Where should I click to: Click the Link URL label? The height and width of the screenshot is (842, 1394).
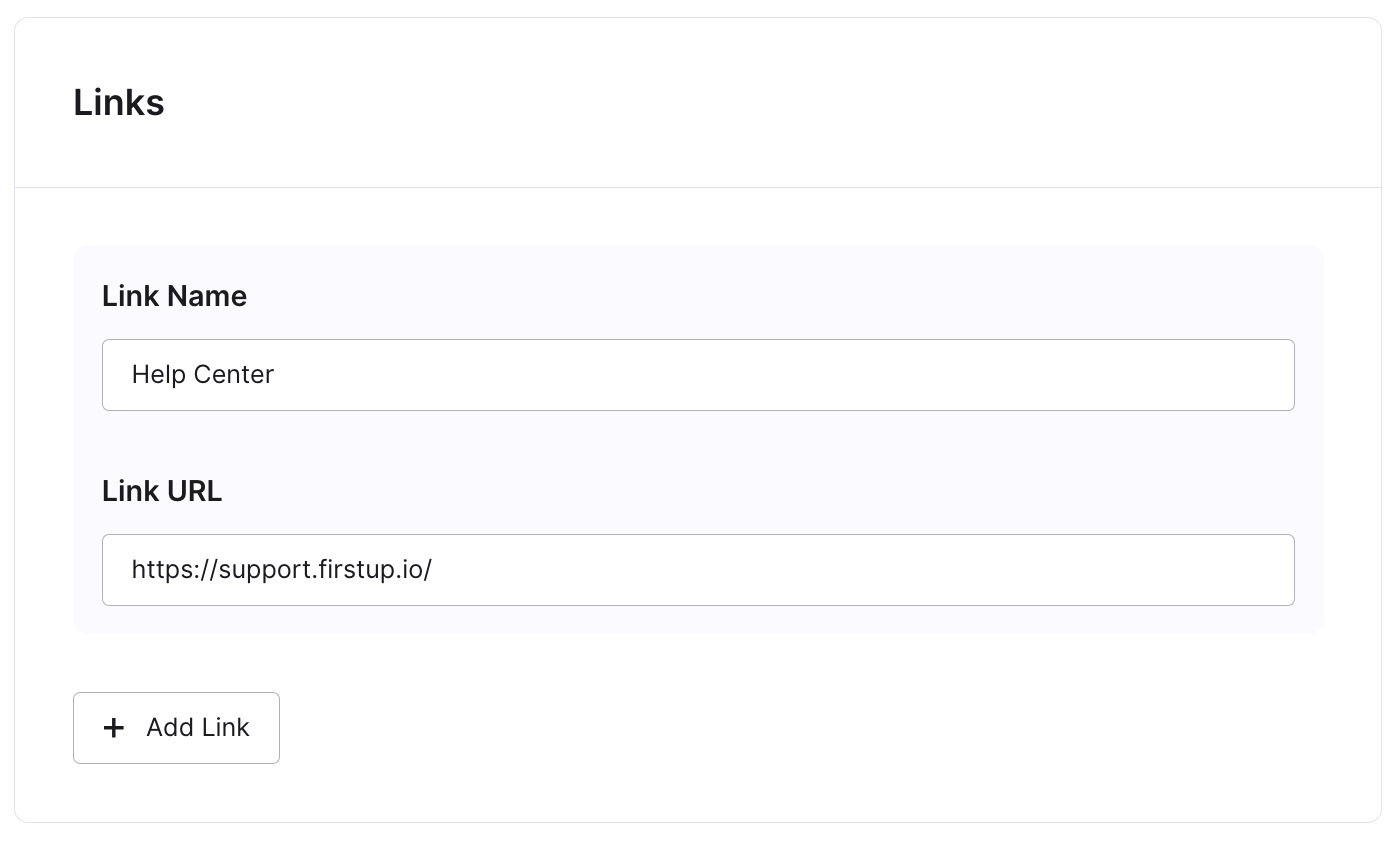point(162,491)
